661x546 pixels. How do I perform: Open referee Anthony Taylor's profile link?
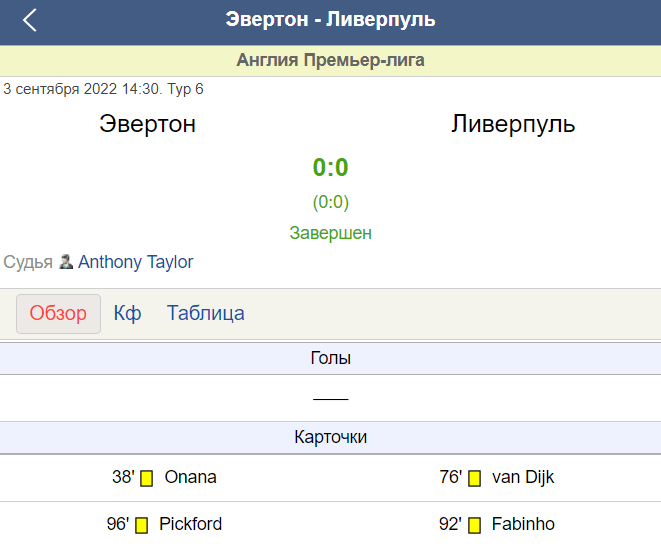click(x=135, y=262)
